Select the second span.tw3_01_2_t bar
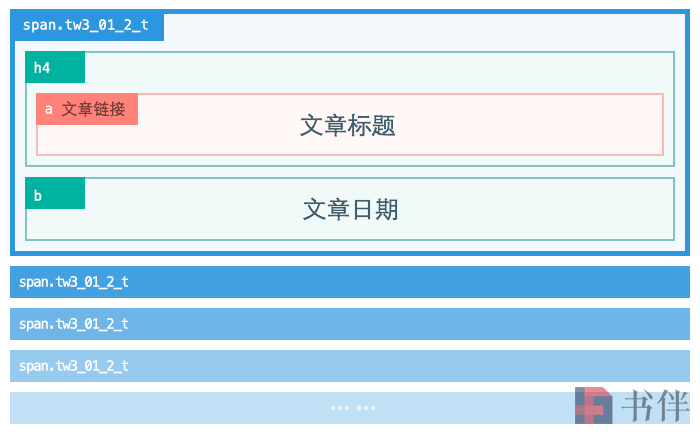The width and height of the screenshot is (700, 434). (350, 282)
